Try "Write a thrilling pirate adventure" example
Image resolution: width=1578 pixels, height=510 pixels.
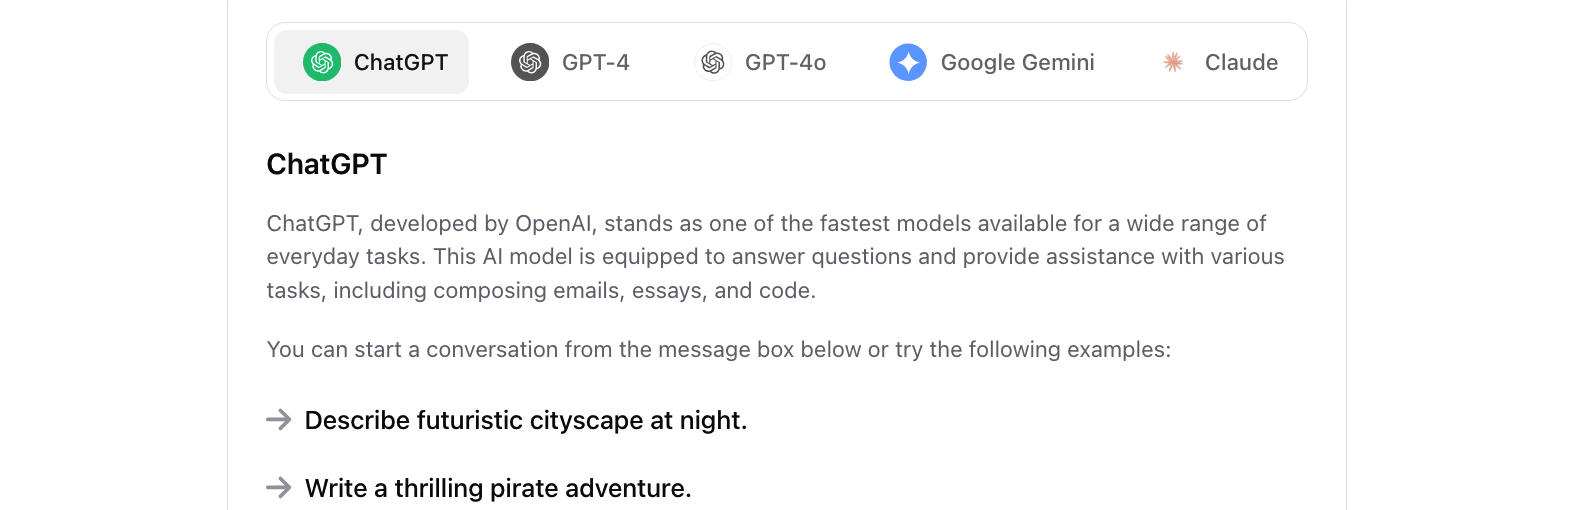coord(498,488)
